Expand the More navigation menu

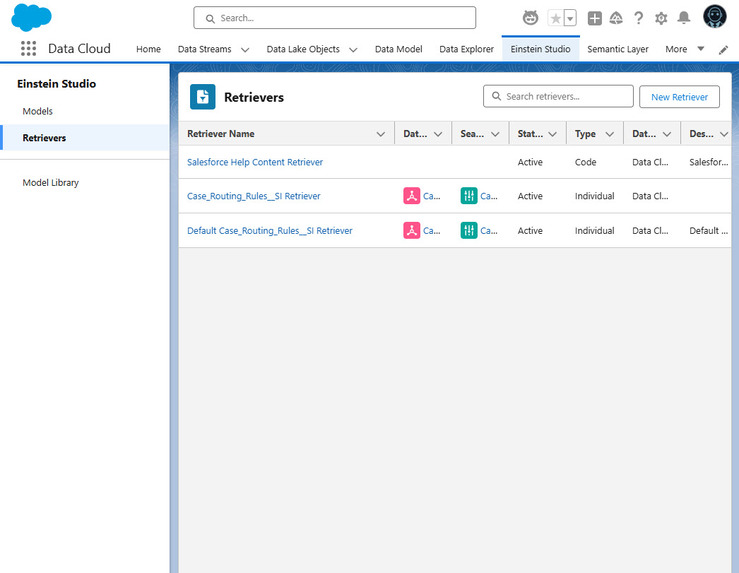(684, 49)
